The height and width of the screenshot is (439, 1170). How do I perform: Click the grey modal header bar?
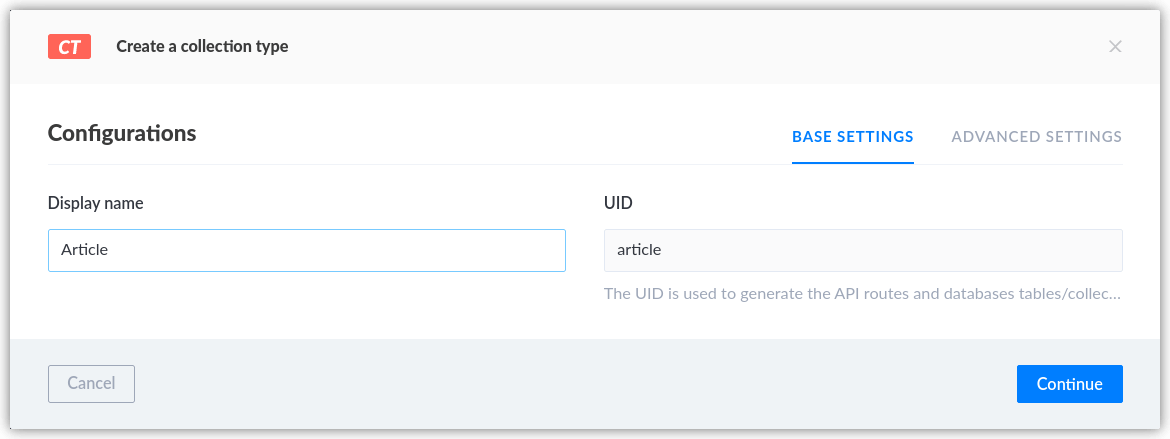pyautogui.click(x=585, y=46)
